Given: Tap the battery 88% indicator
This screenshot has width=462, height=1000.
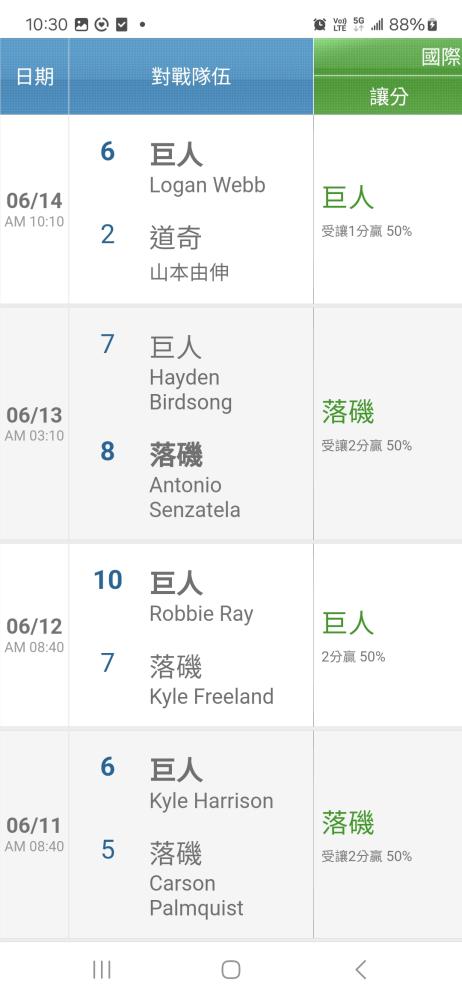Looking at the screenshot, I should tap(413, 24).
